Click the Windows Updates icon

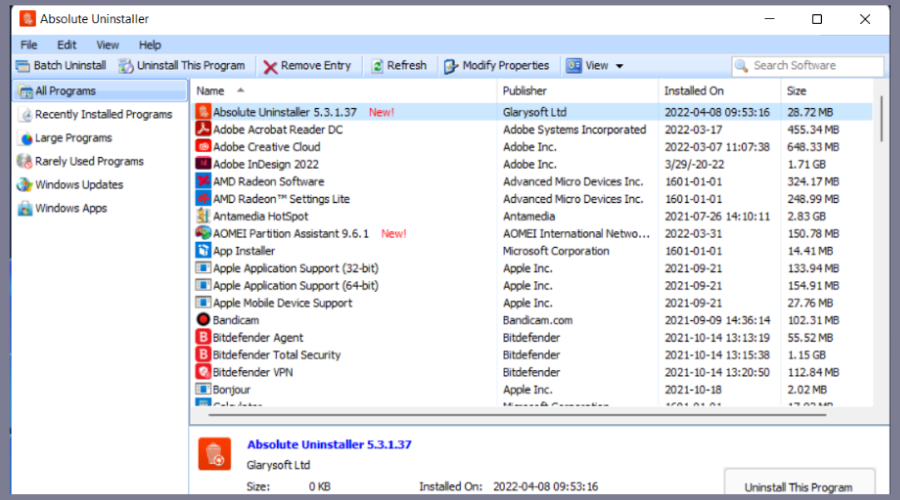coord(25,185)
